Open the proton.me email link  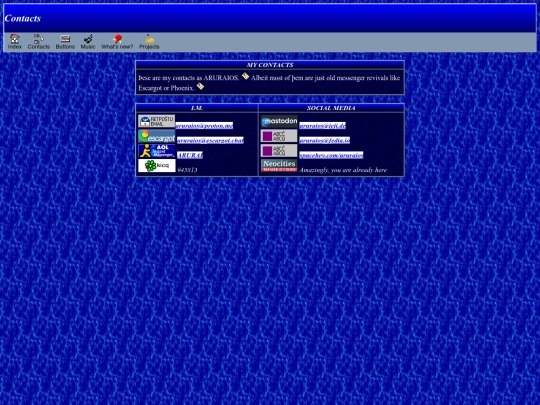coord(204,126)
